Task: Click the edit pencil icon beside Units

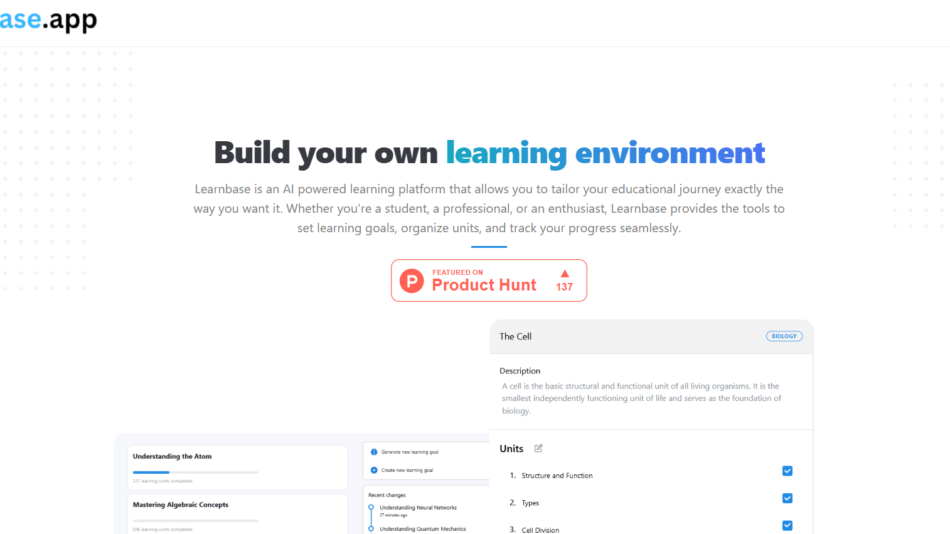Action: tap(538, 449)
